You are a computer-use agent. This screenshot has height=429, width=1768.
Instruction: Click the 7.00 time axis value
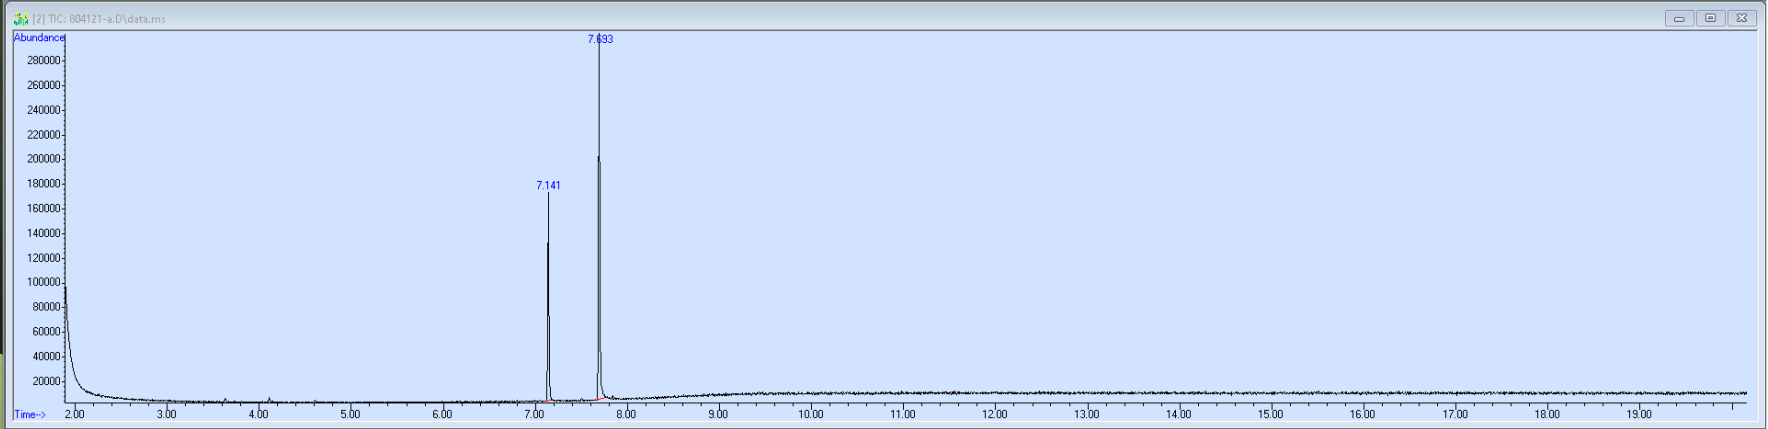pyautogui.click(x=534, y=414)
